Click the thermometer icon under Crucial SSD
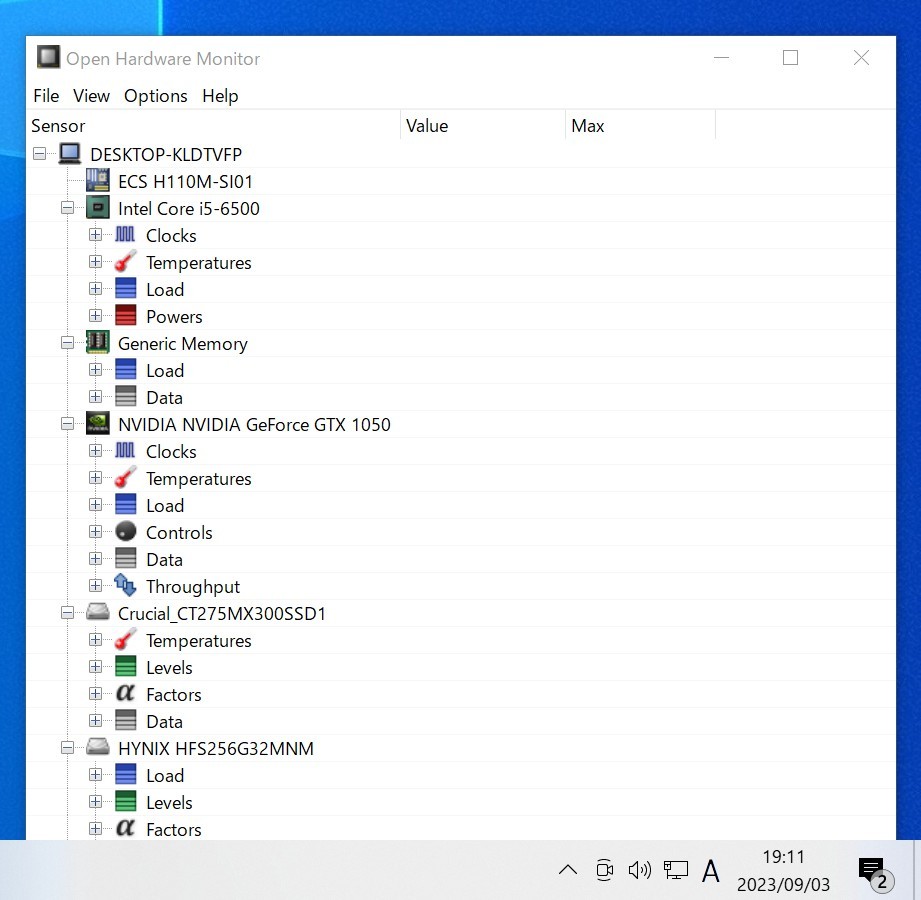The image size is (921, 900). tap(125, 640)
